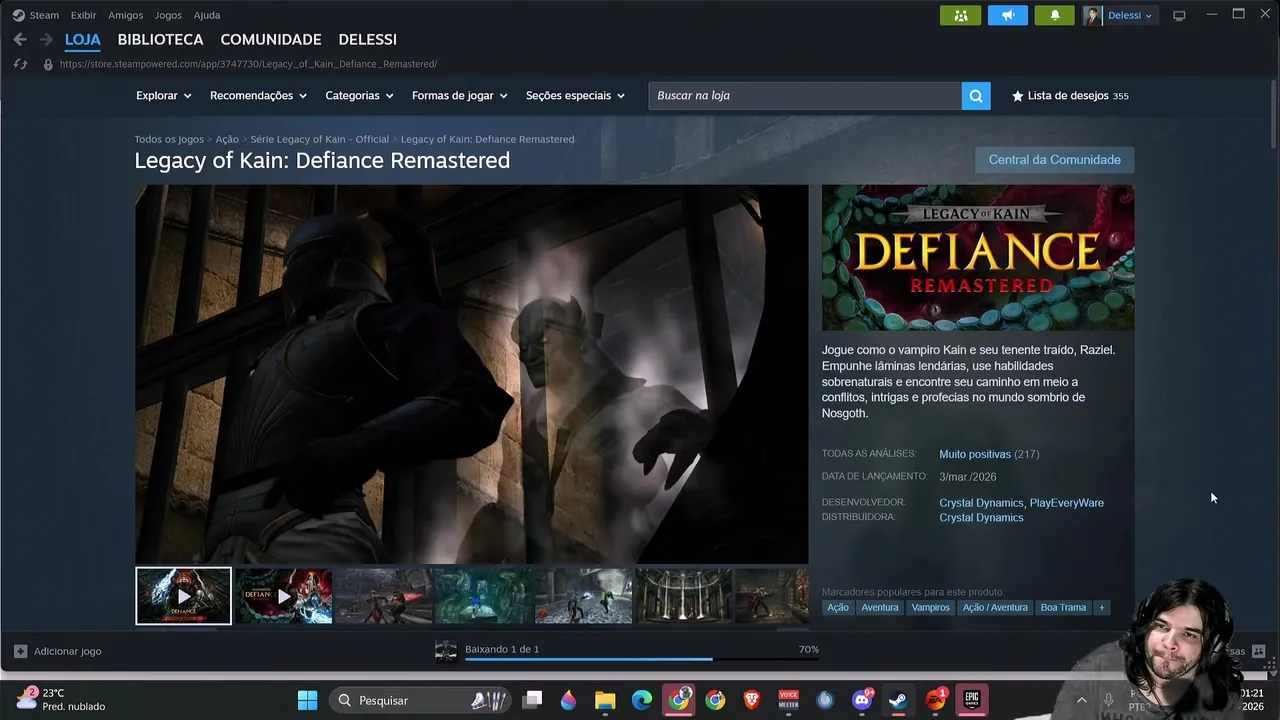Select the Boa Trama tag
This screenshot has height=720, width=1280.
click(x=1063, y=607)
